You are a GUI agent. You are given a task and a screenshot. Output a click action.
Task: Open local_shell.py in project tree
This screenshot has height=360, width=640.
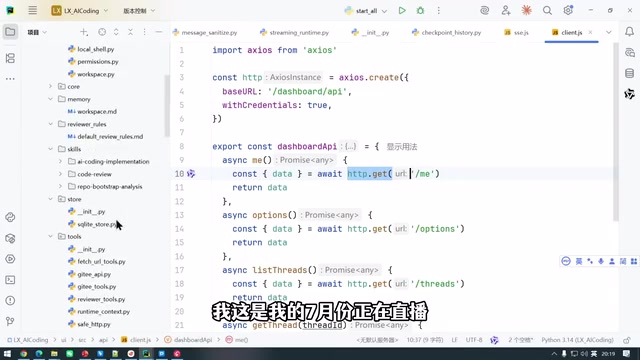91,49
